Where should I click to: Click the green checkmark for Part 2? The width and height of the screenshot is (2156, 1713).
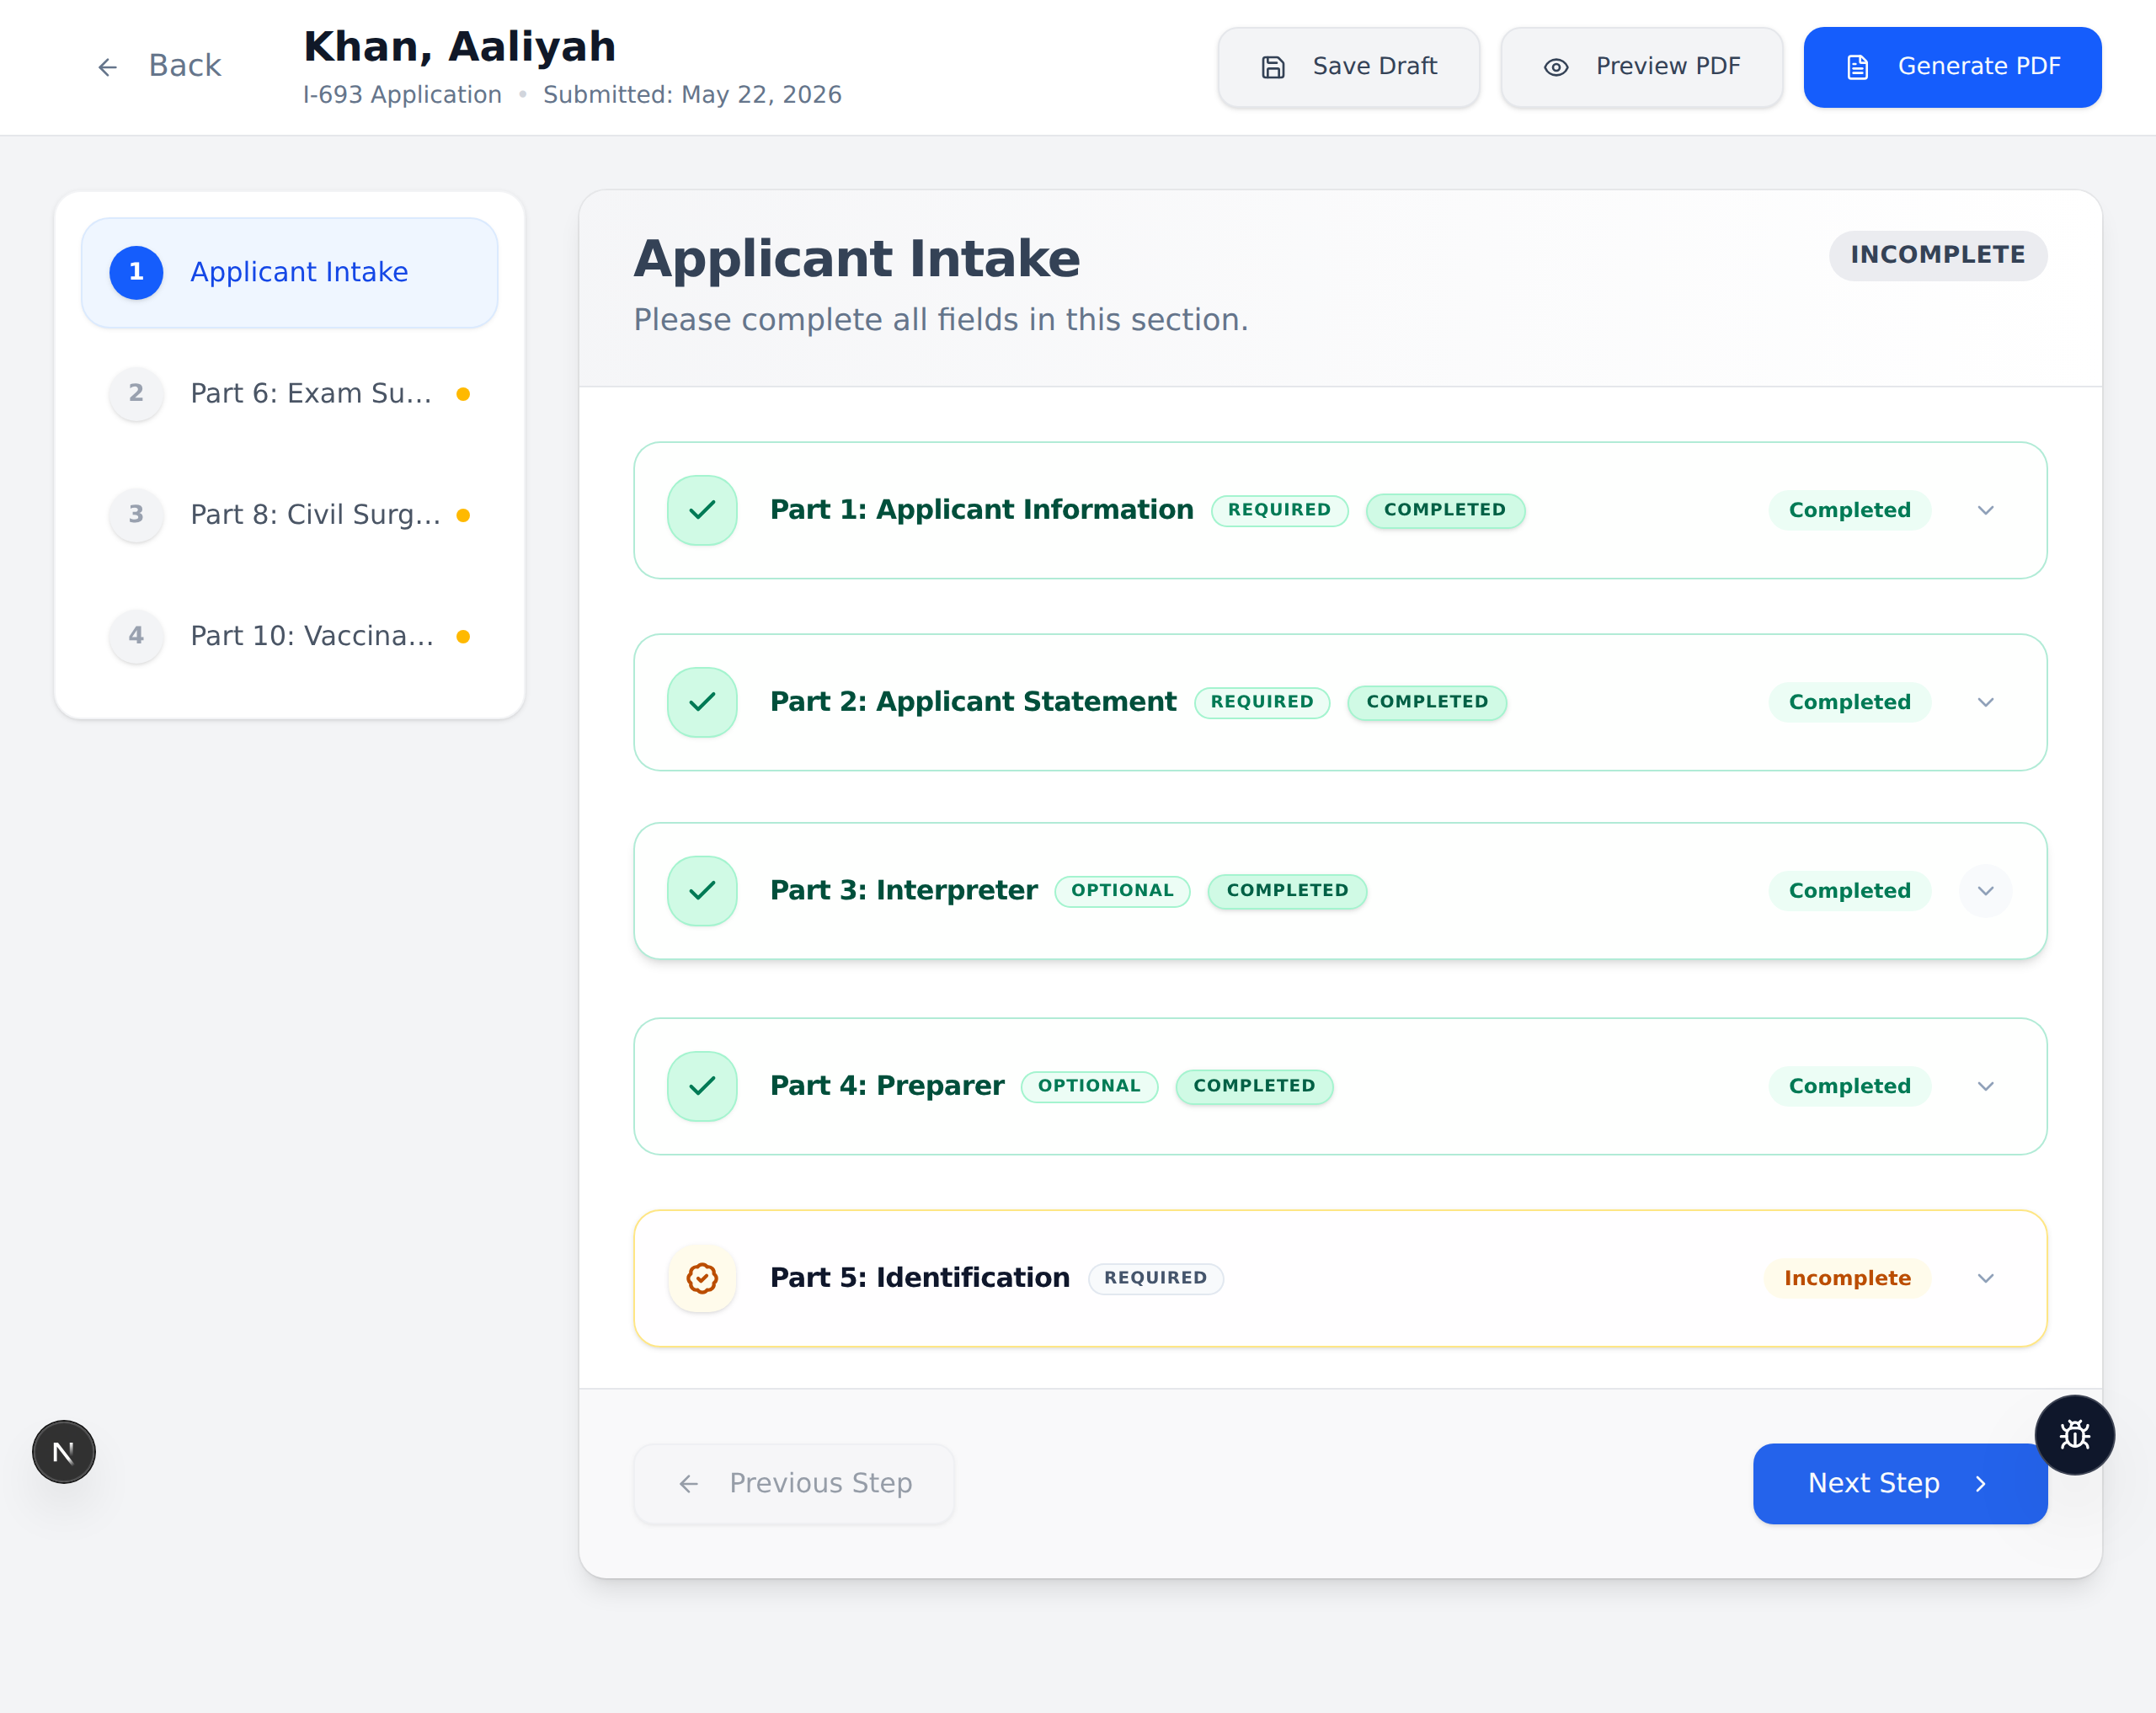pyautogui.click(x=702, y=702)
